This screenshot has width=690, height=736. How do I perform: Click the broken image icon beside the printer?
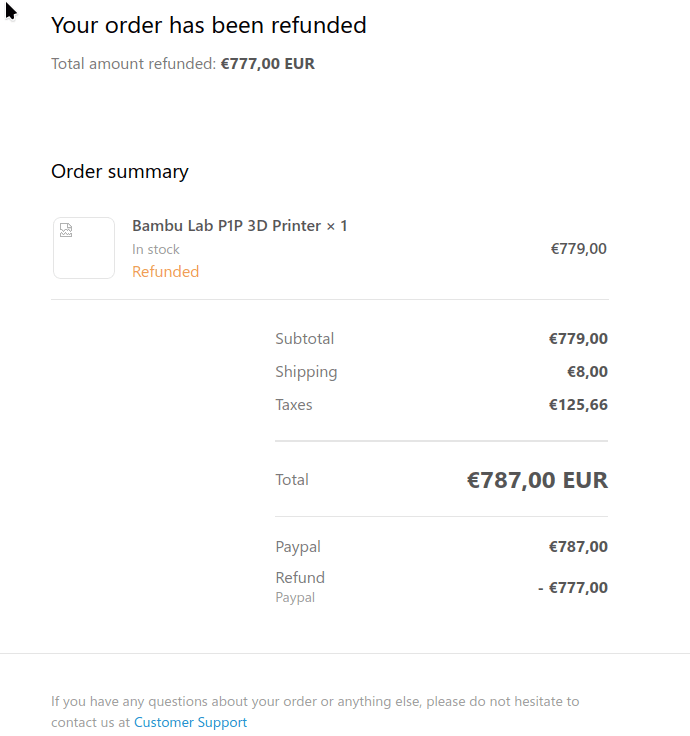pyautogui.click(x=66, y=231)
